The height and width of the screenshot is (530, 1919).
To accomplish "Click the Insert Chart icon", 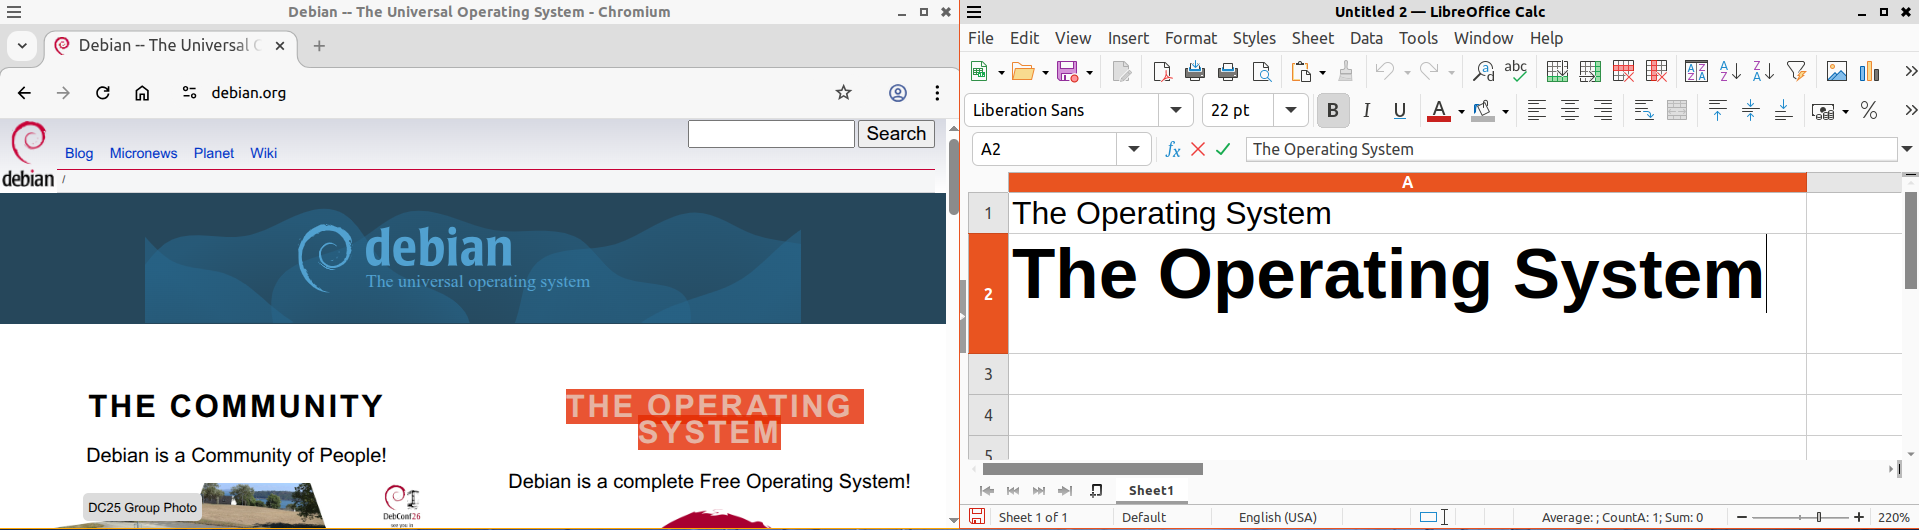I will pyautogui.click(x=1870, y=72).
